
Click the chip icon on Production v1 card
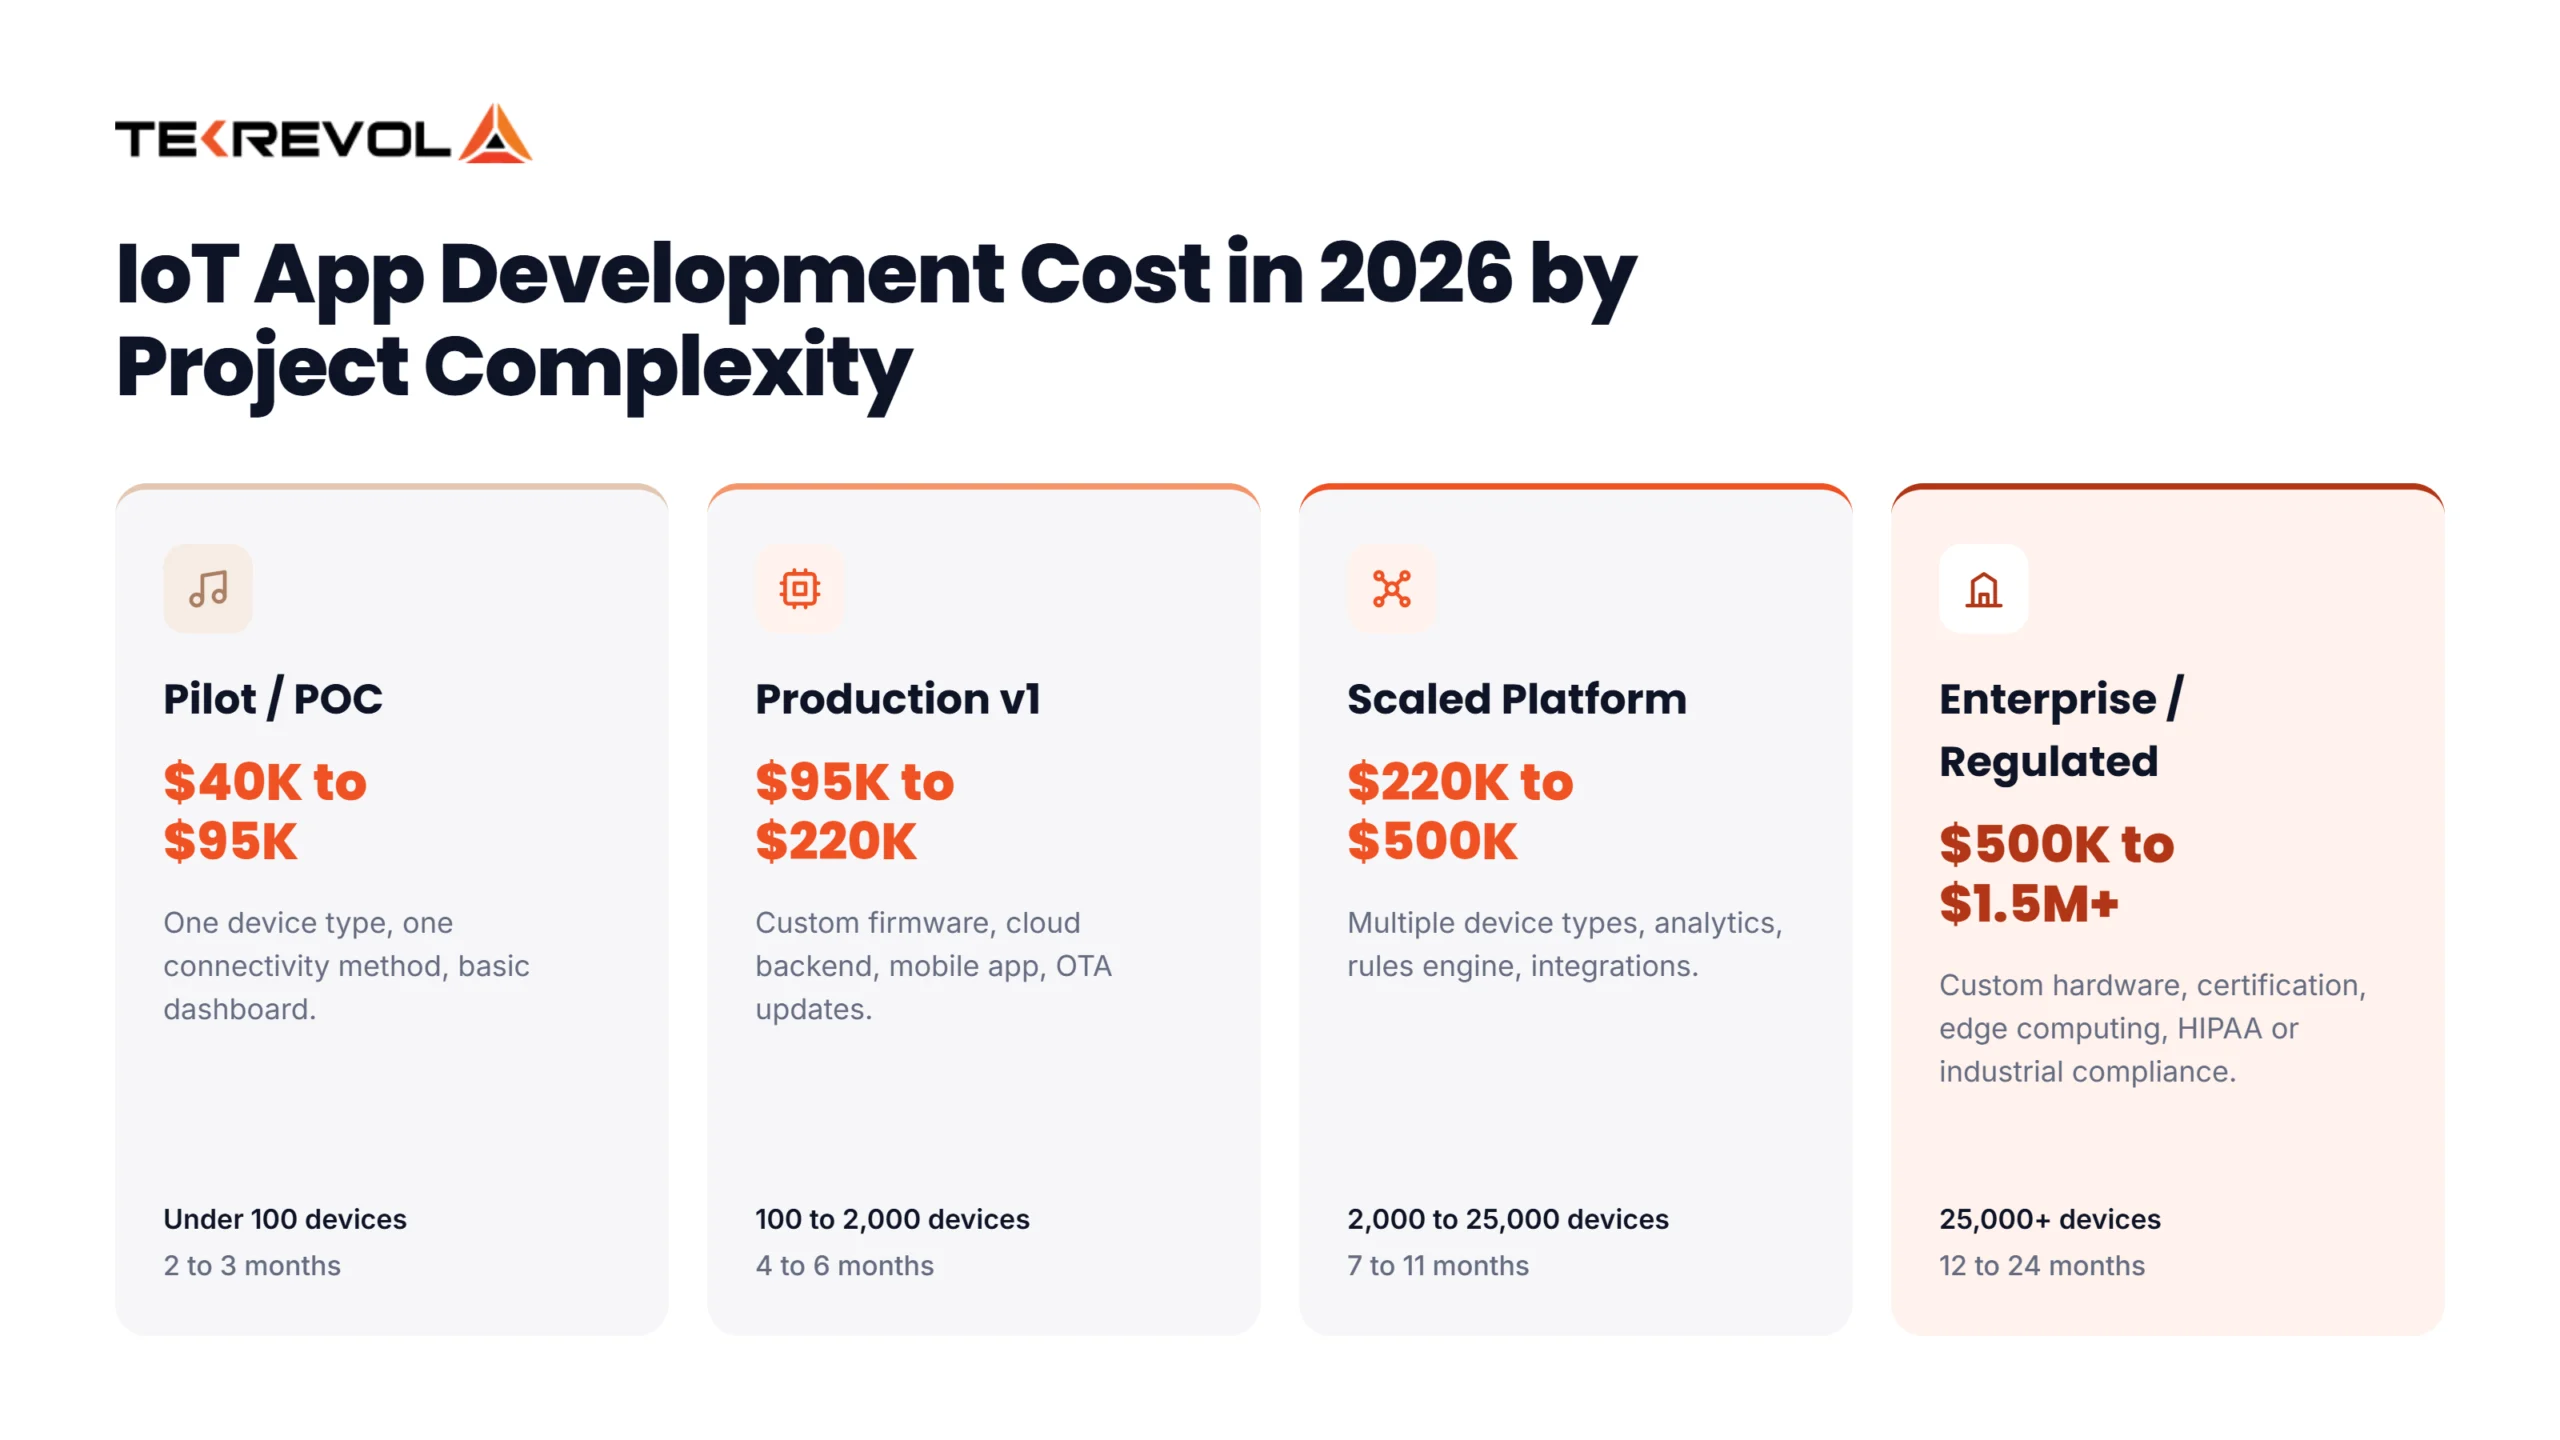tap(800, 589)
